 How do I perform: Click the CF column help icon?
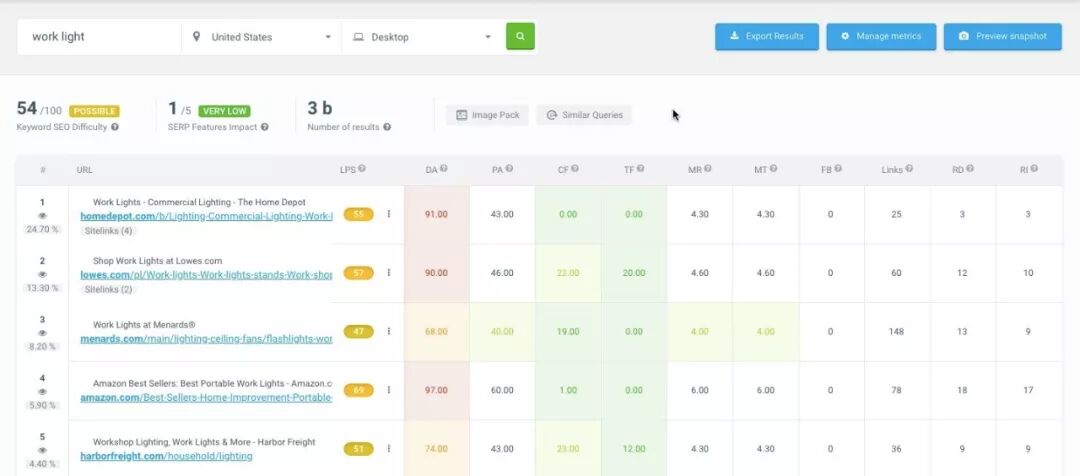click(x=574, y=169)
